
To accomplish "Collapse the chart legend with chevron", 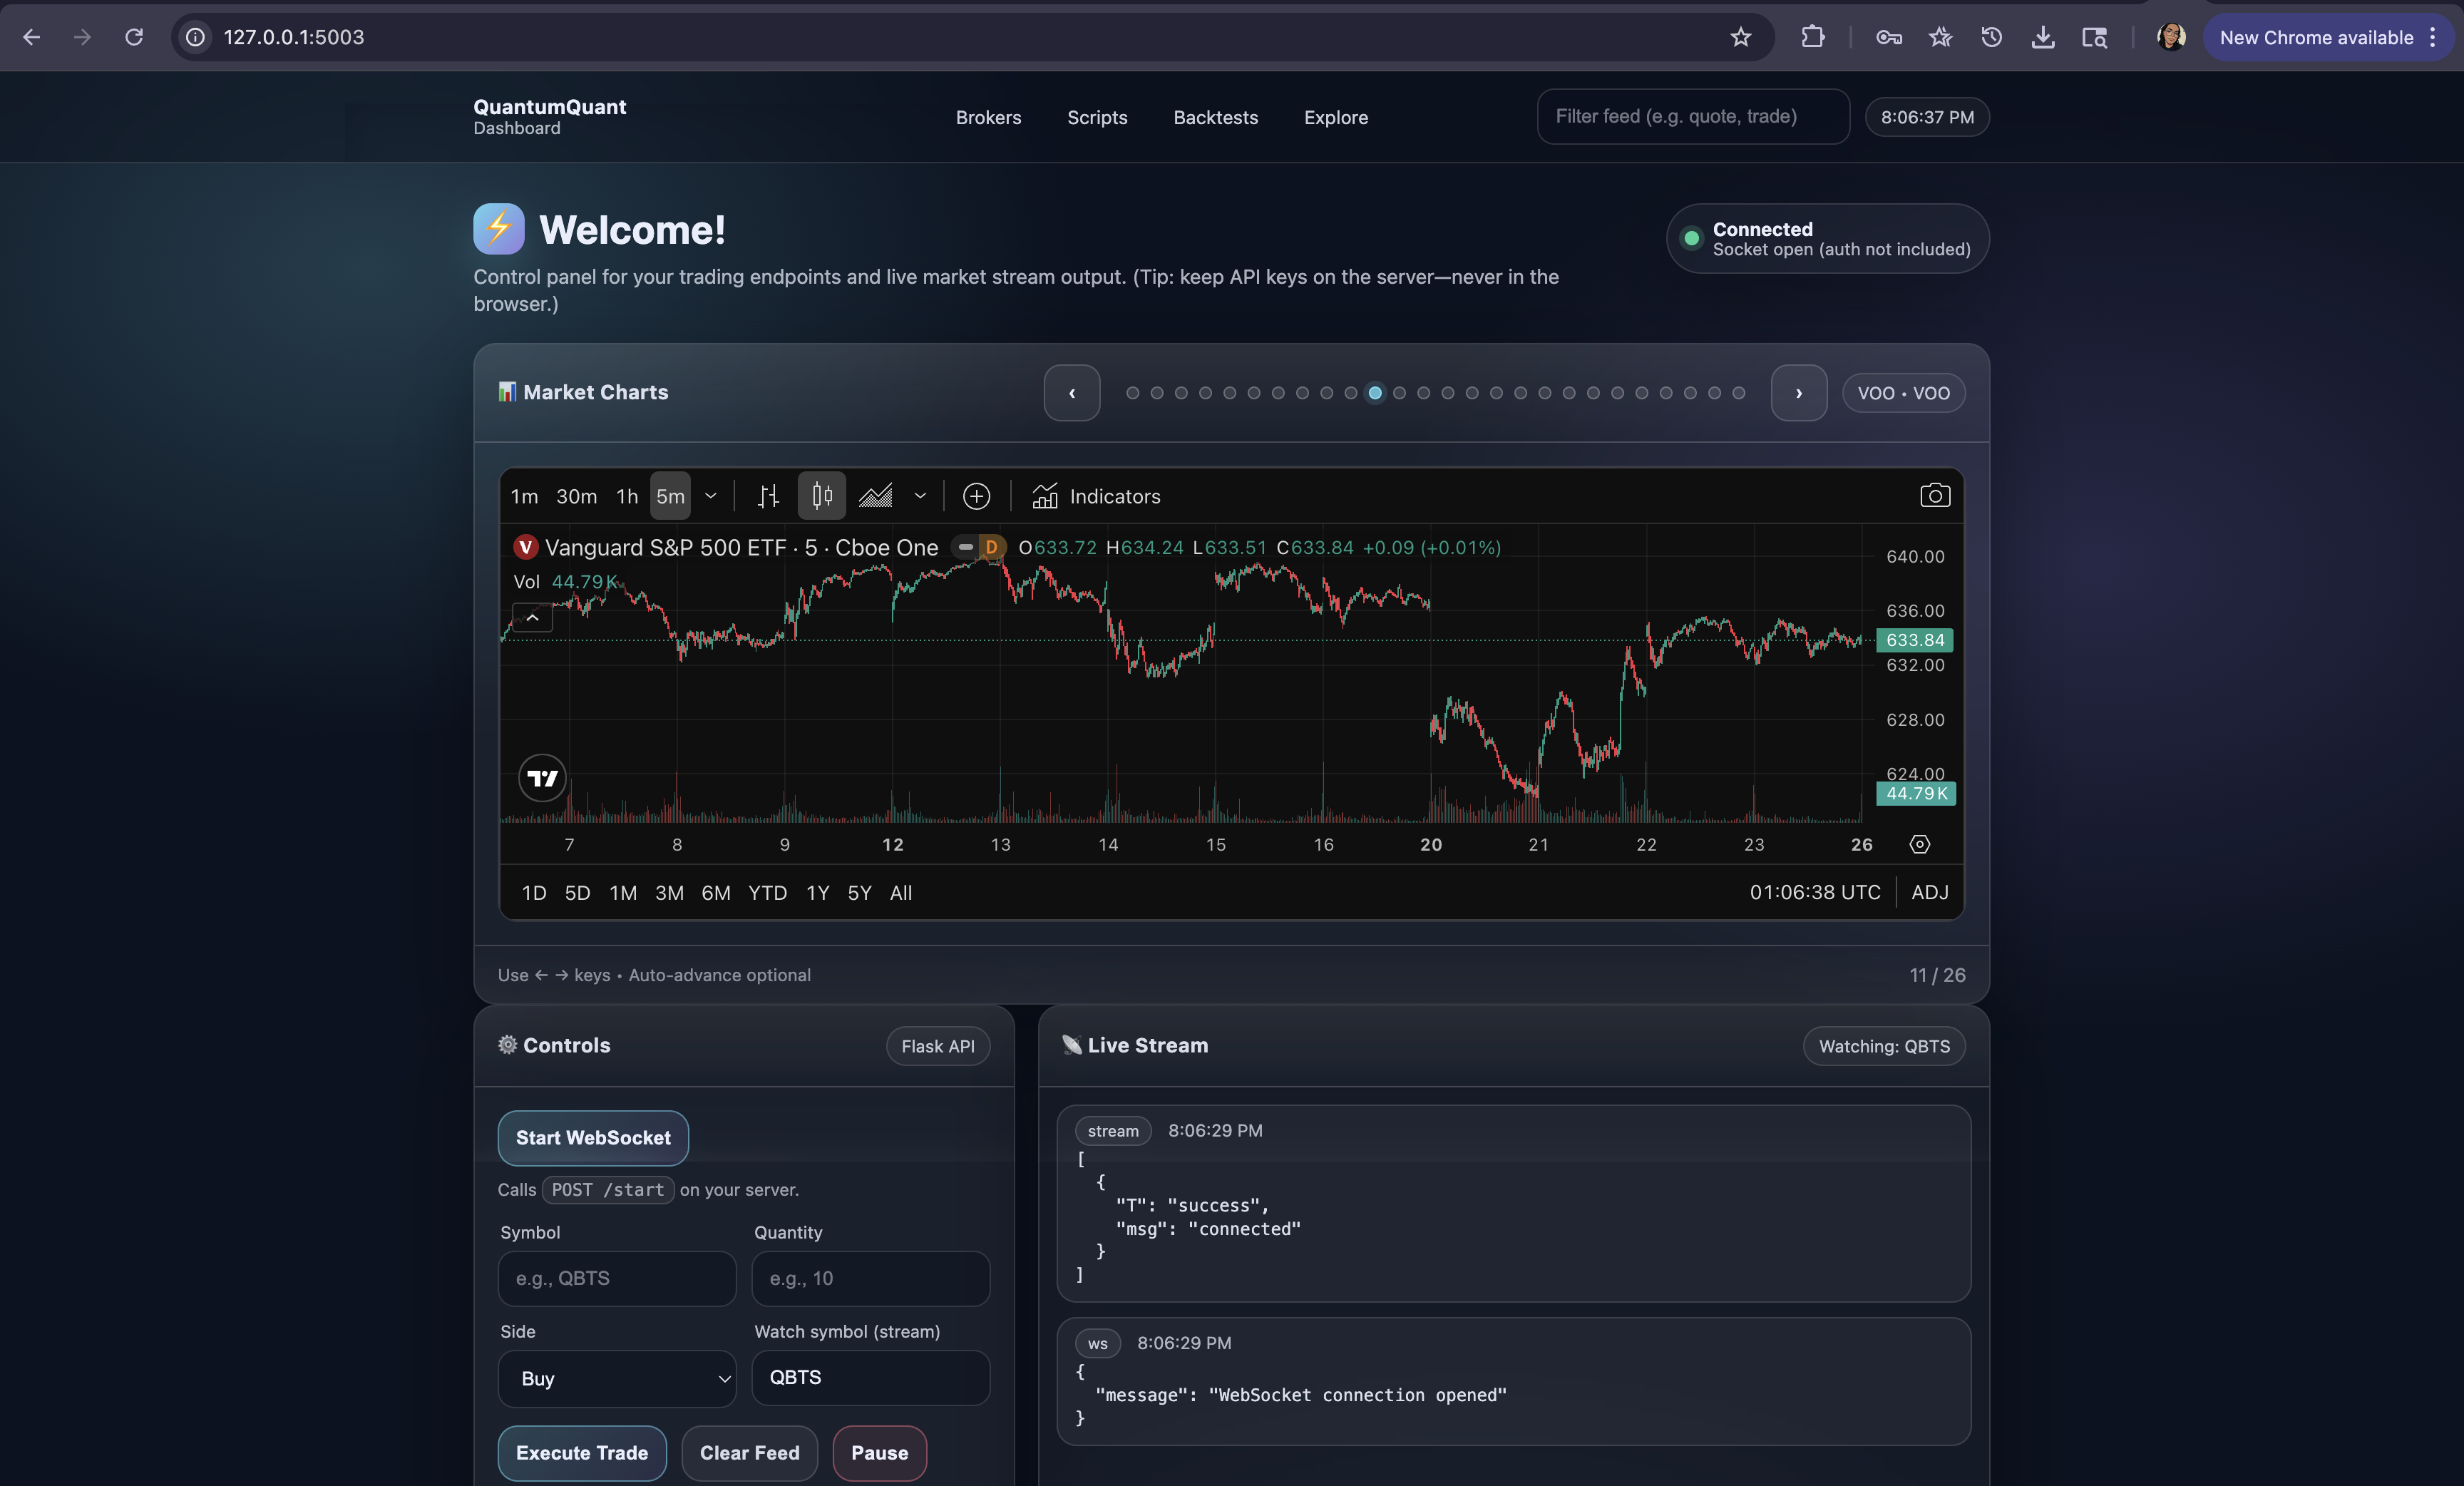I will (533, 618).
